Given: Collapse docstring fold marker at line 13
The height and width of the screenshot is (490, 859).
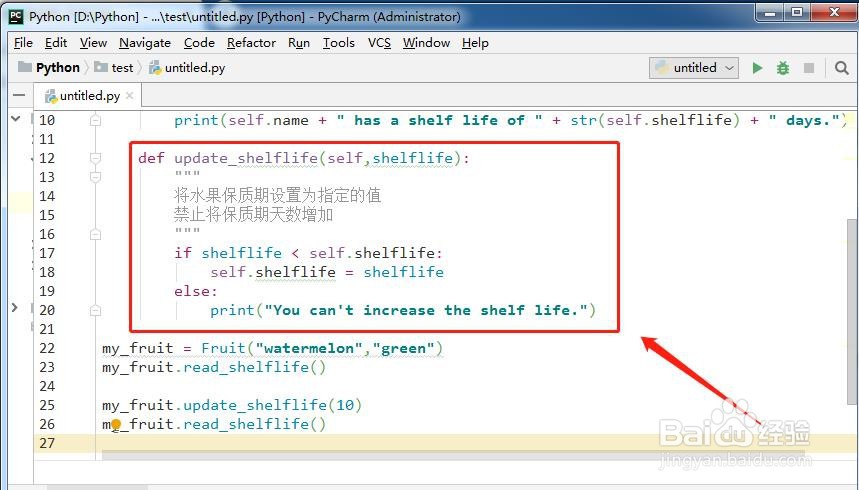Looking at the screenshot, I should (95, 177).
